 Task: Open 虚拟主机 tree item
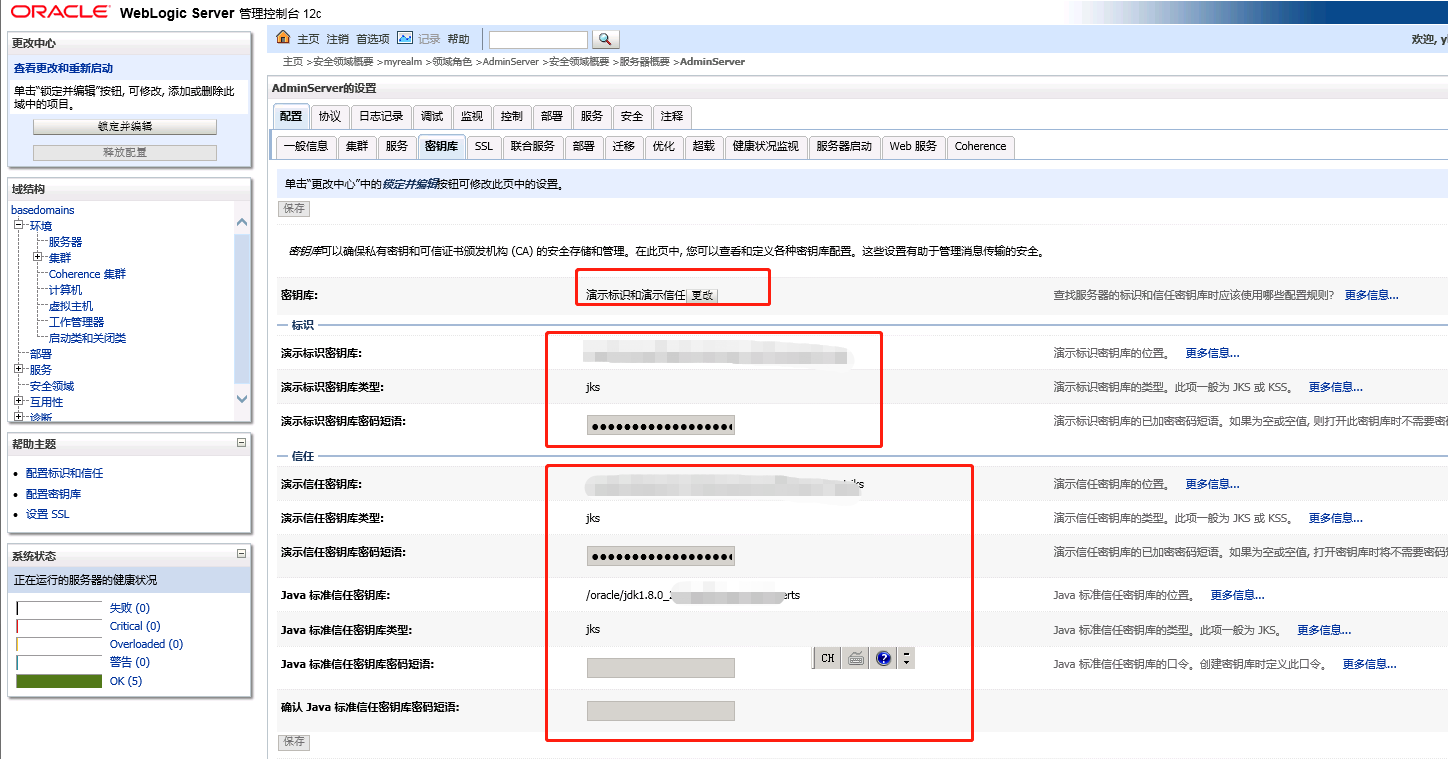point(71,306)
